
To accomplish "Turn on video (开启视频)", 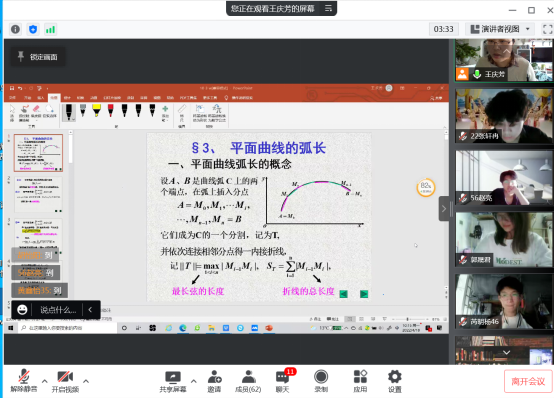I will coord(65,381).
